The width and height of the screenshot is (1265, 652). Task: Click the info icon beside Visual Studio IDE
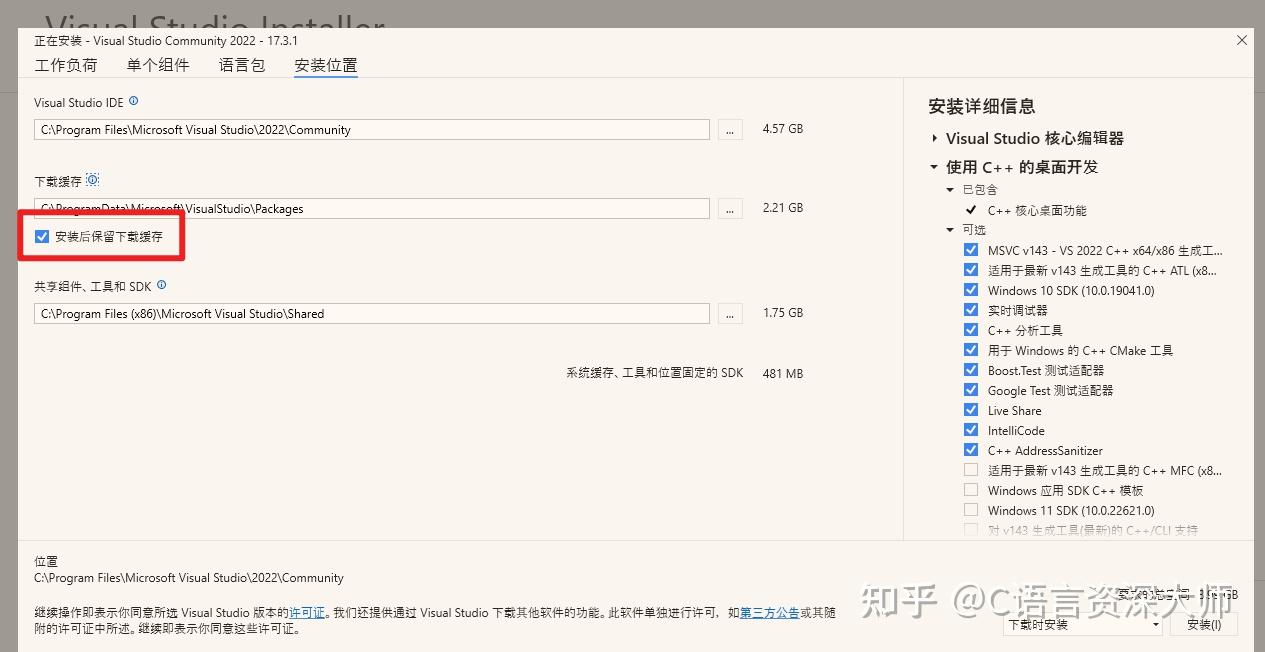(x=133, y=99)
